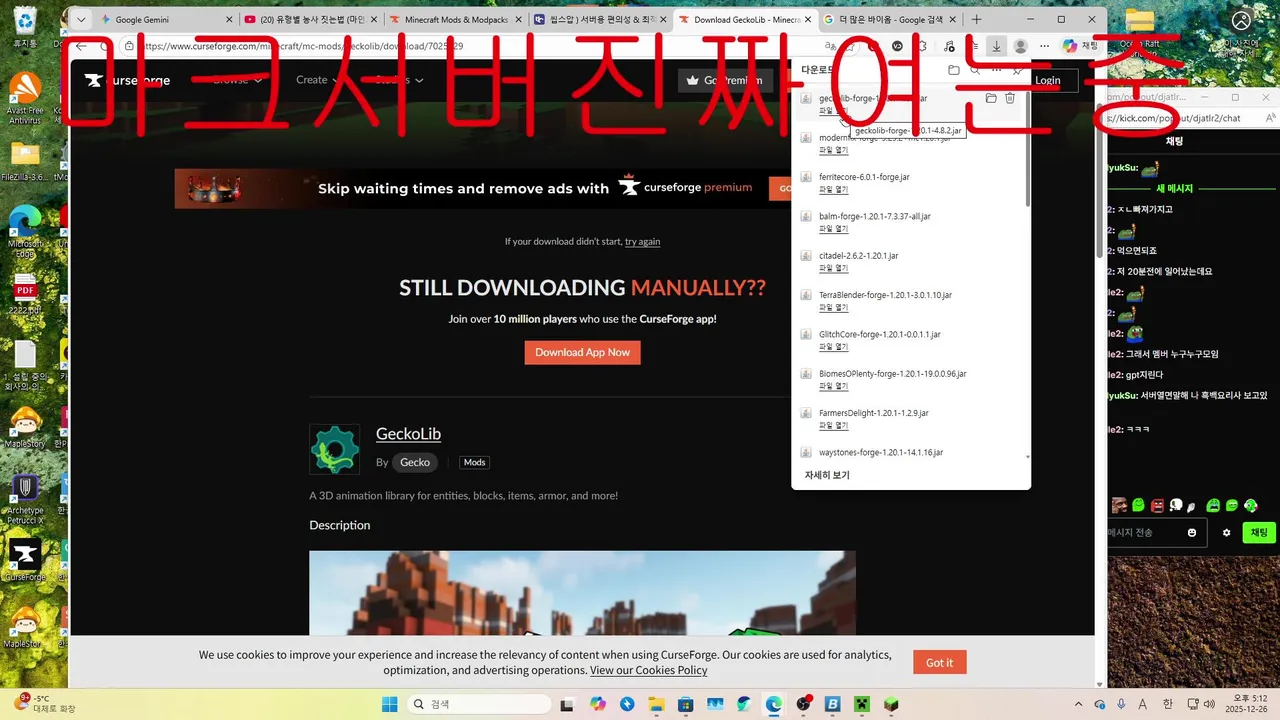Switch to Minecraft Mods & Modpacks tab
1280x720 pixels.
click(454, 19)
